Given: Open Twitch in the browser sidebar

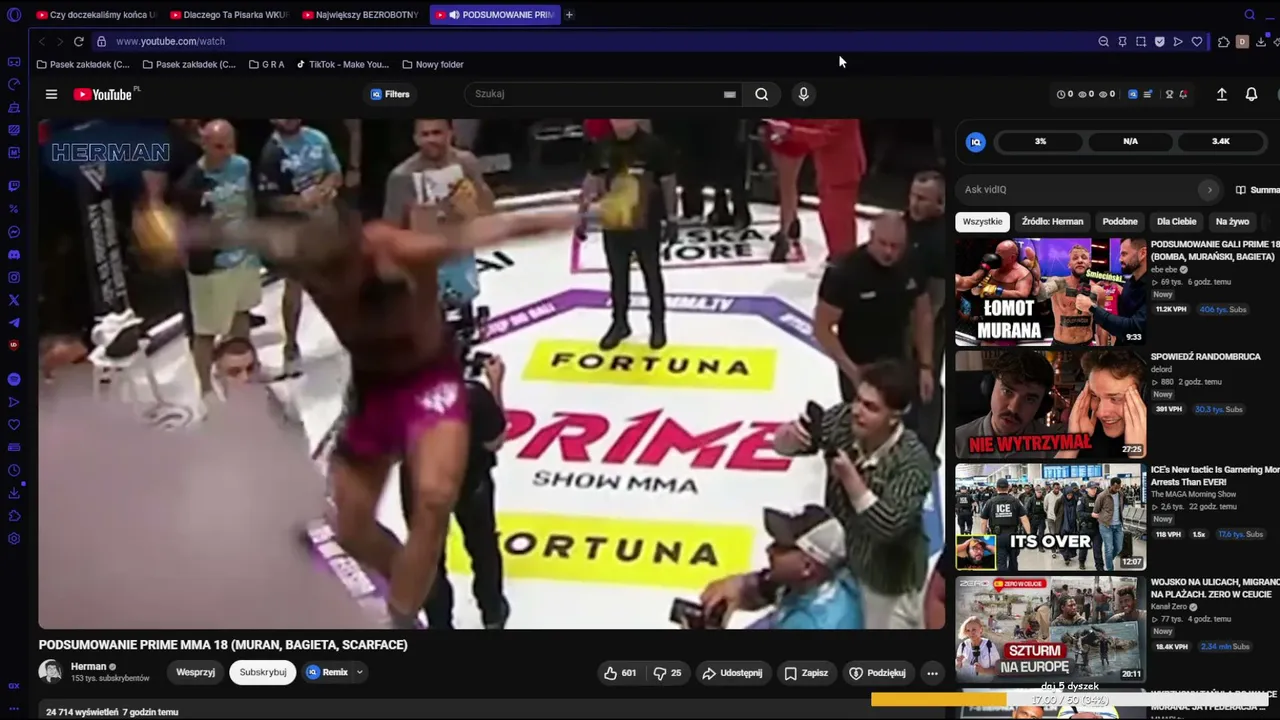Looking at the screenshot, I should click(x=14, y=186).
